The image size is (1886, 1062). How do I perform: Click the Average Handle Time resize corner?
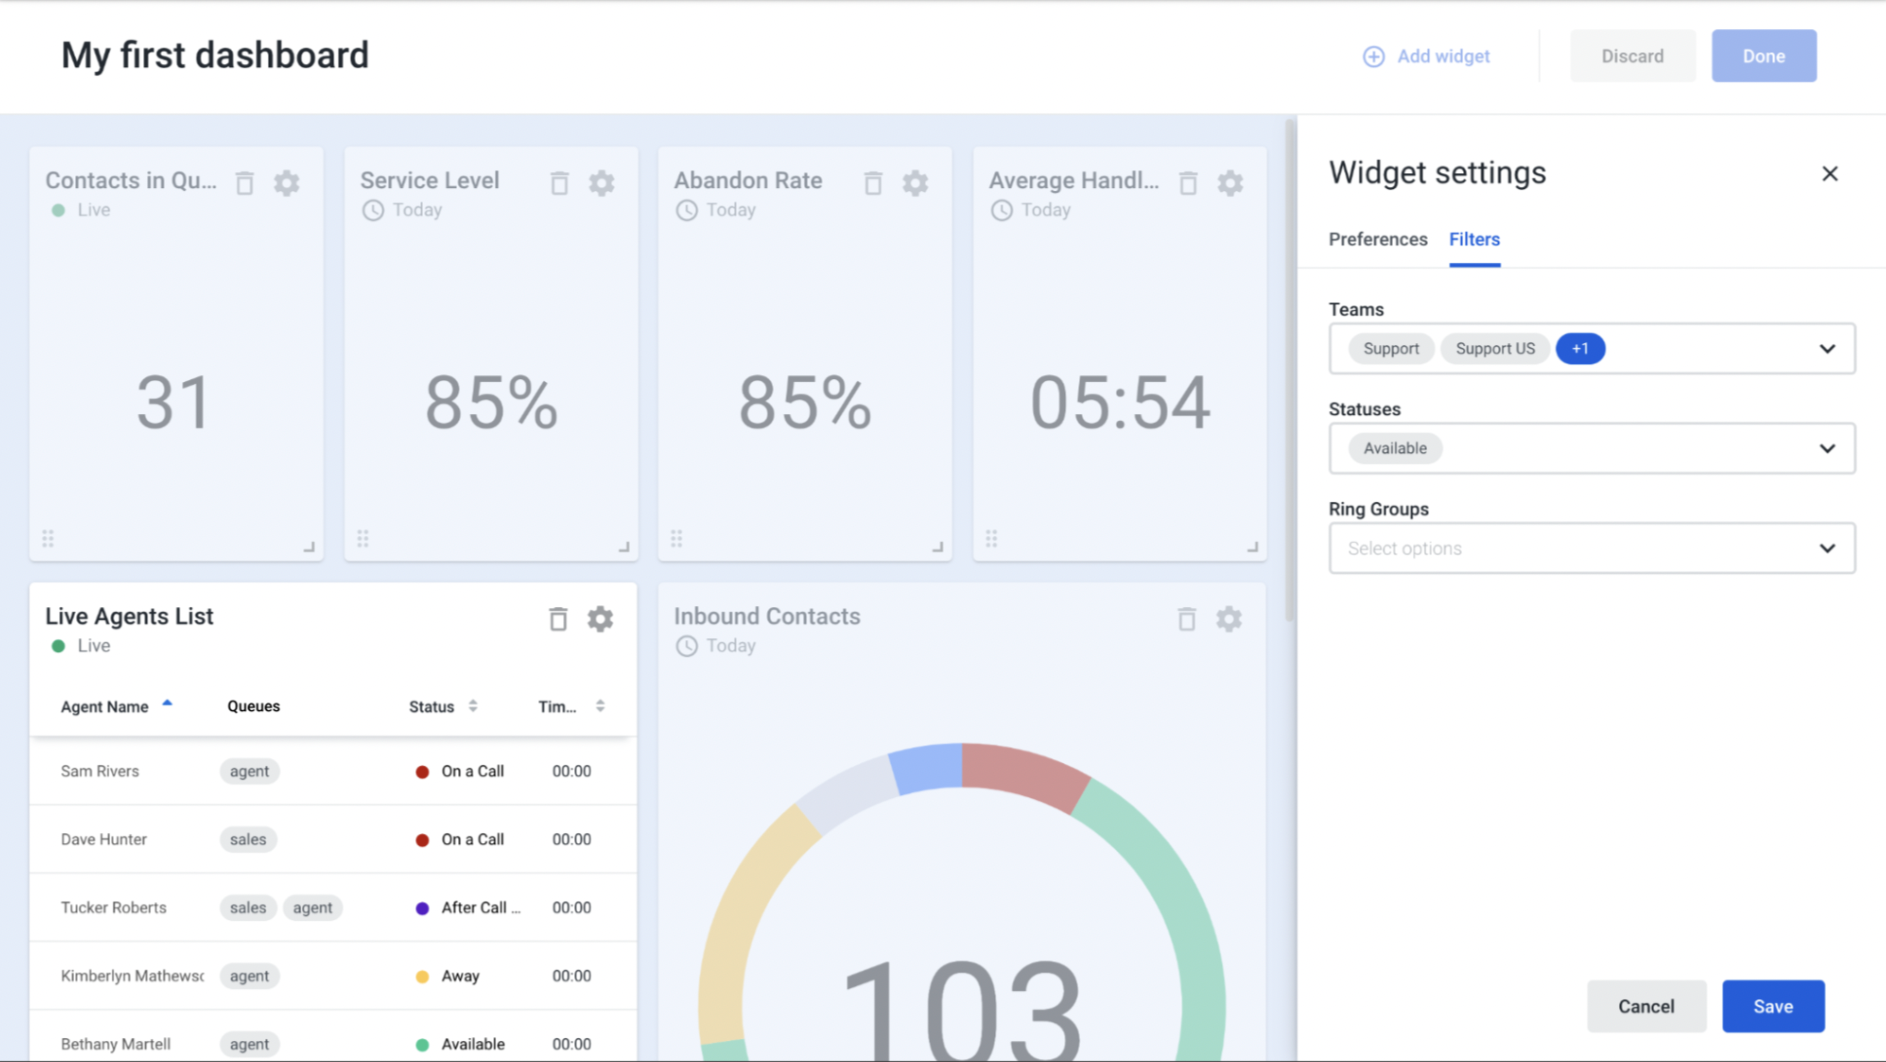pyautogui.click(x=1253, y=547)
